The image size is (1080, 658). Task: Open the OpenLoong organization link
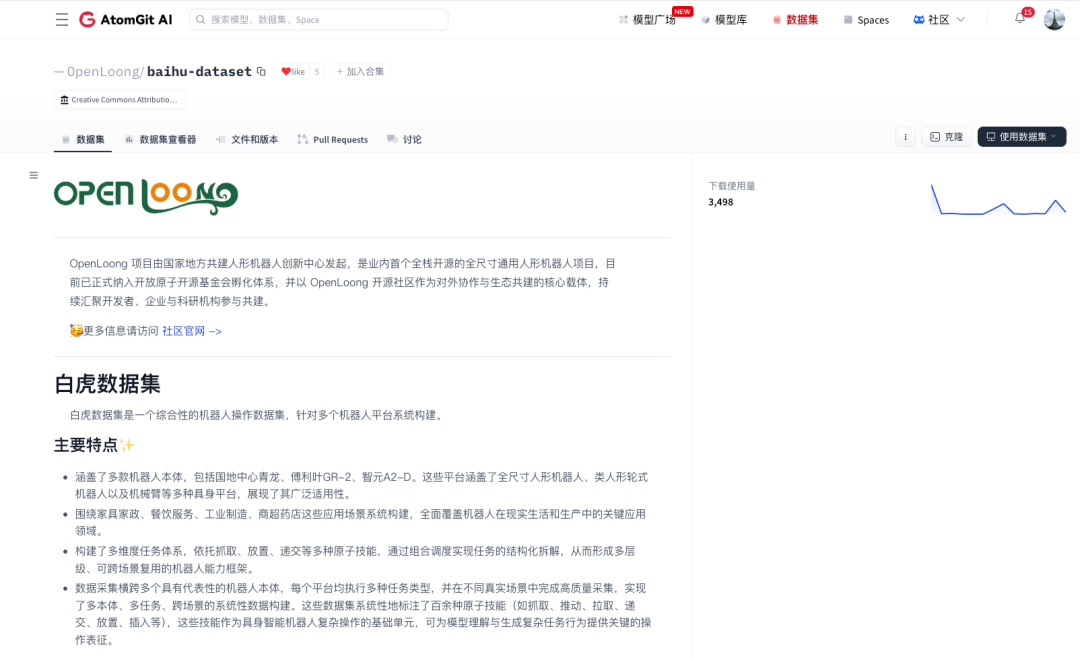(x=103, y=72)
